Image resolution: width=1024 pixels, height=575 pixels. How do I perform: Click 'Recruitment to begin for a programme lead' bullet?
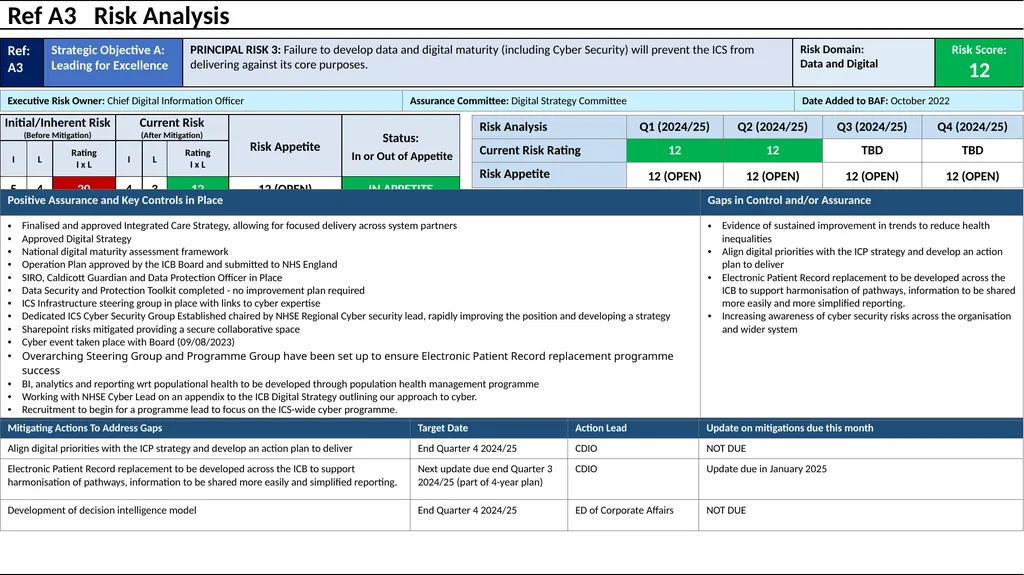(209, 410)
